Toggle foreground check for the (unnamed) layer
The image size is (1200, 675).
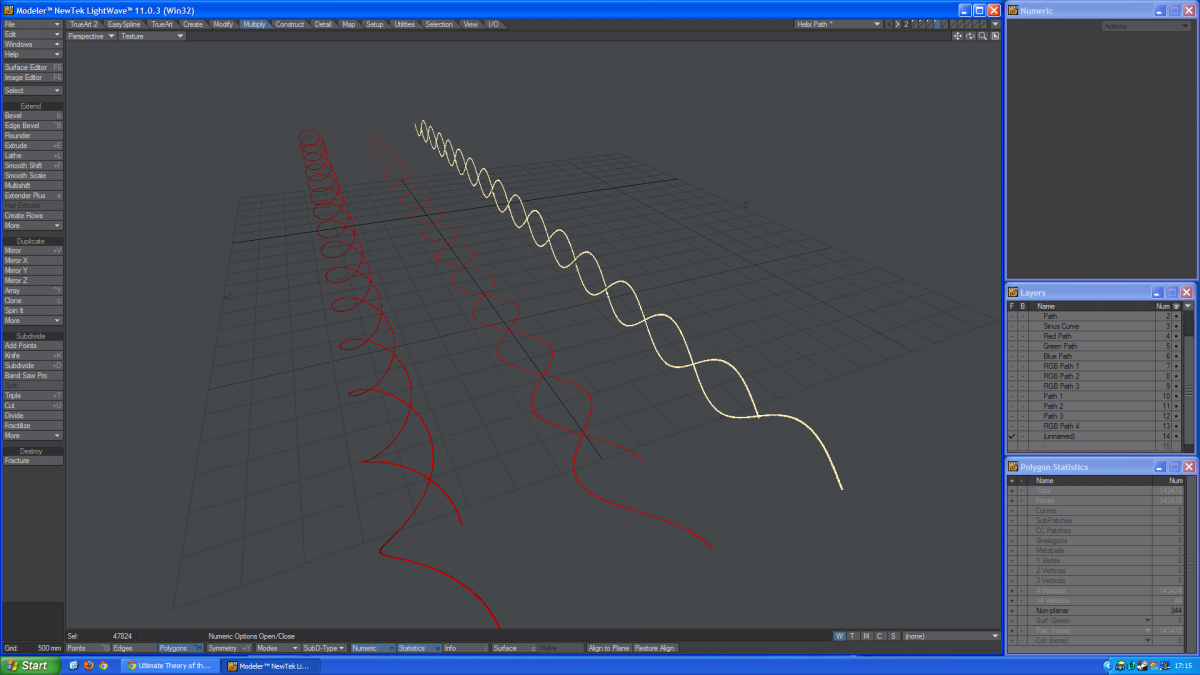[1011, 436]
